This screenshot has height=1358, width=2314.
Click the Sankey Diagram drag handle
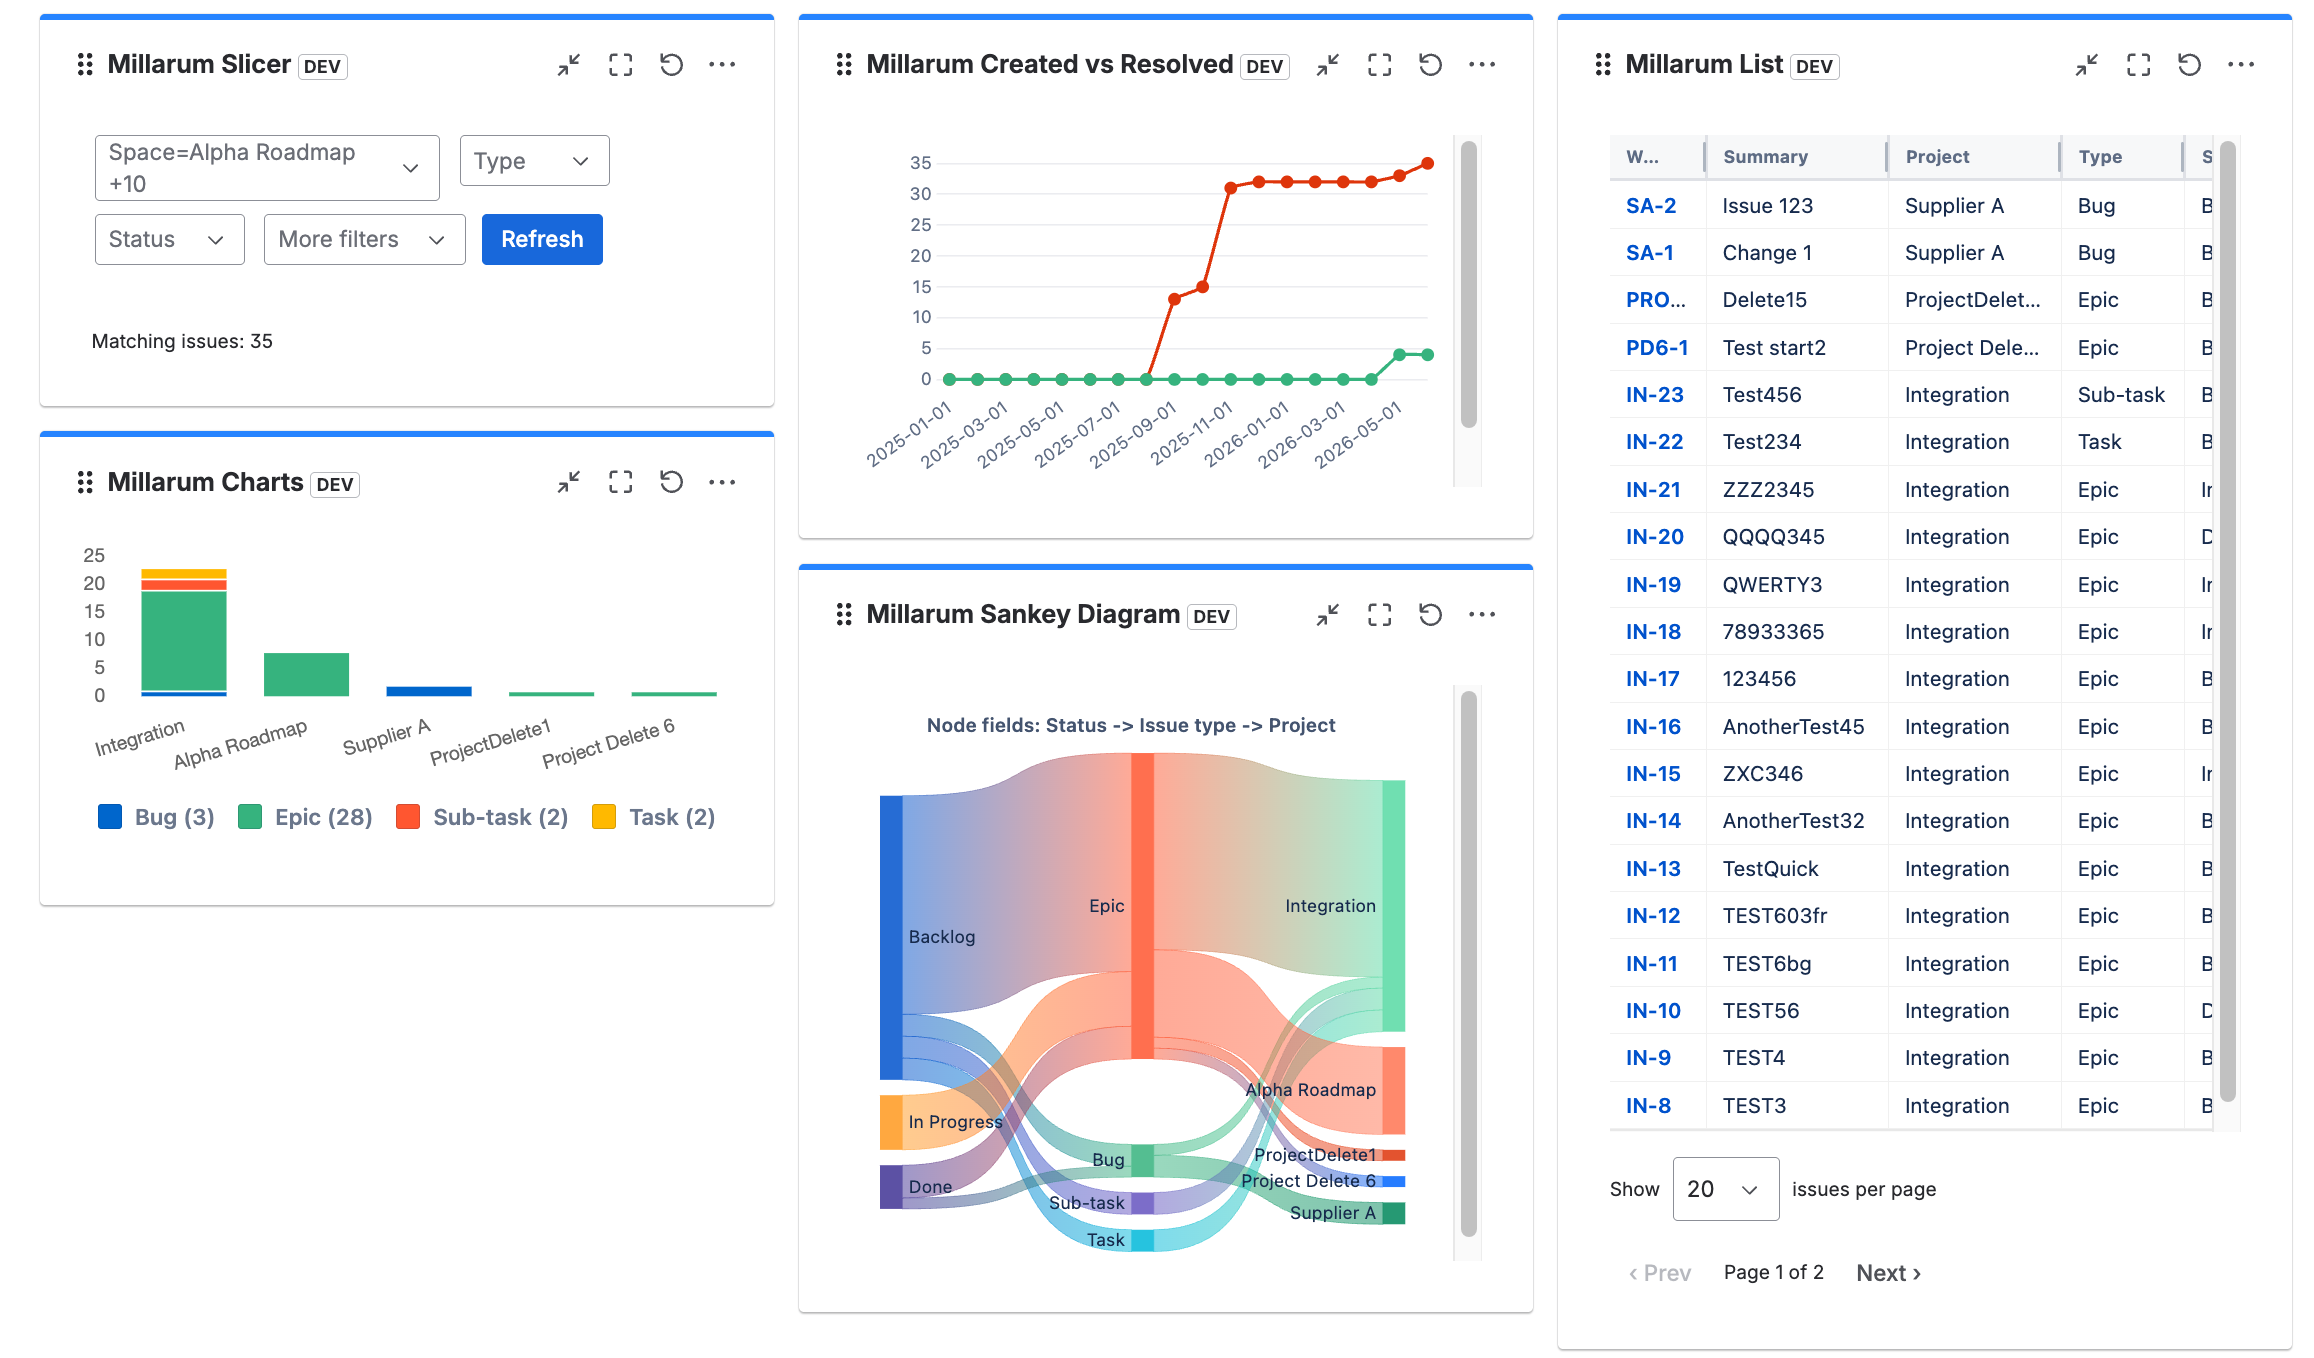point(844,615)
